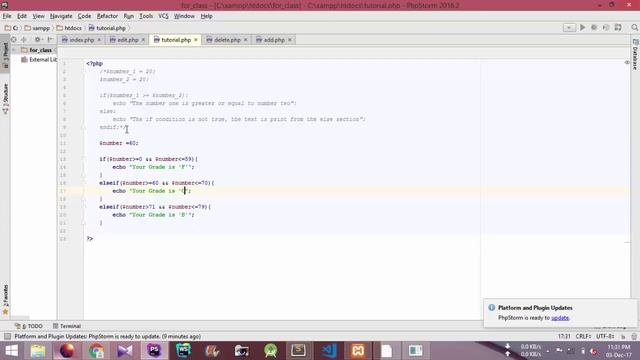
Task: Switch to the index.php editor tab
Action: click(x=82, y=40)
